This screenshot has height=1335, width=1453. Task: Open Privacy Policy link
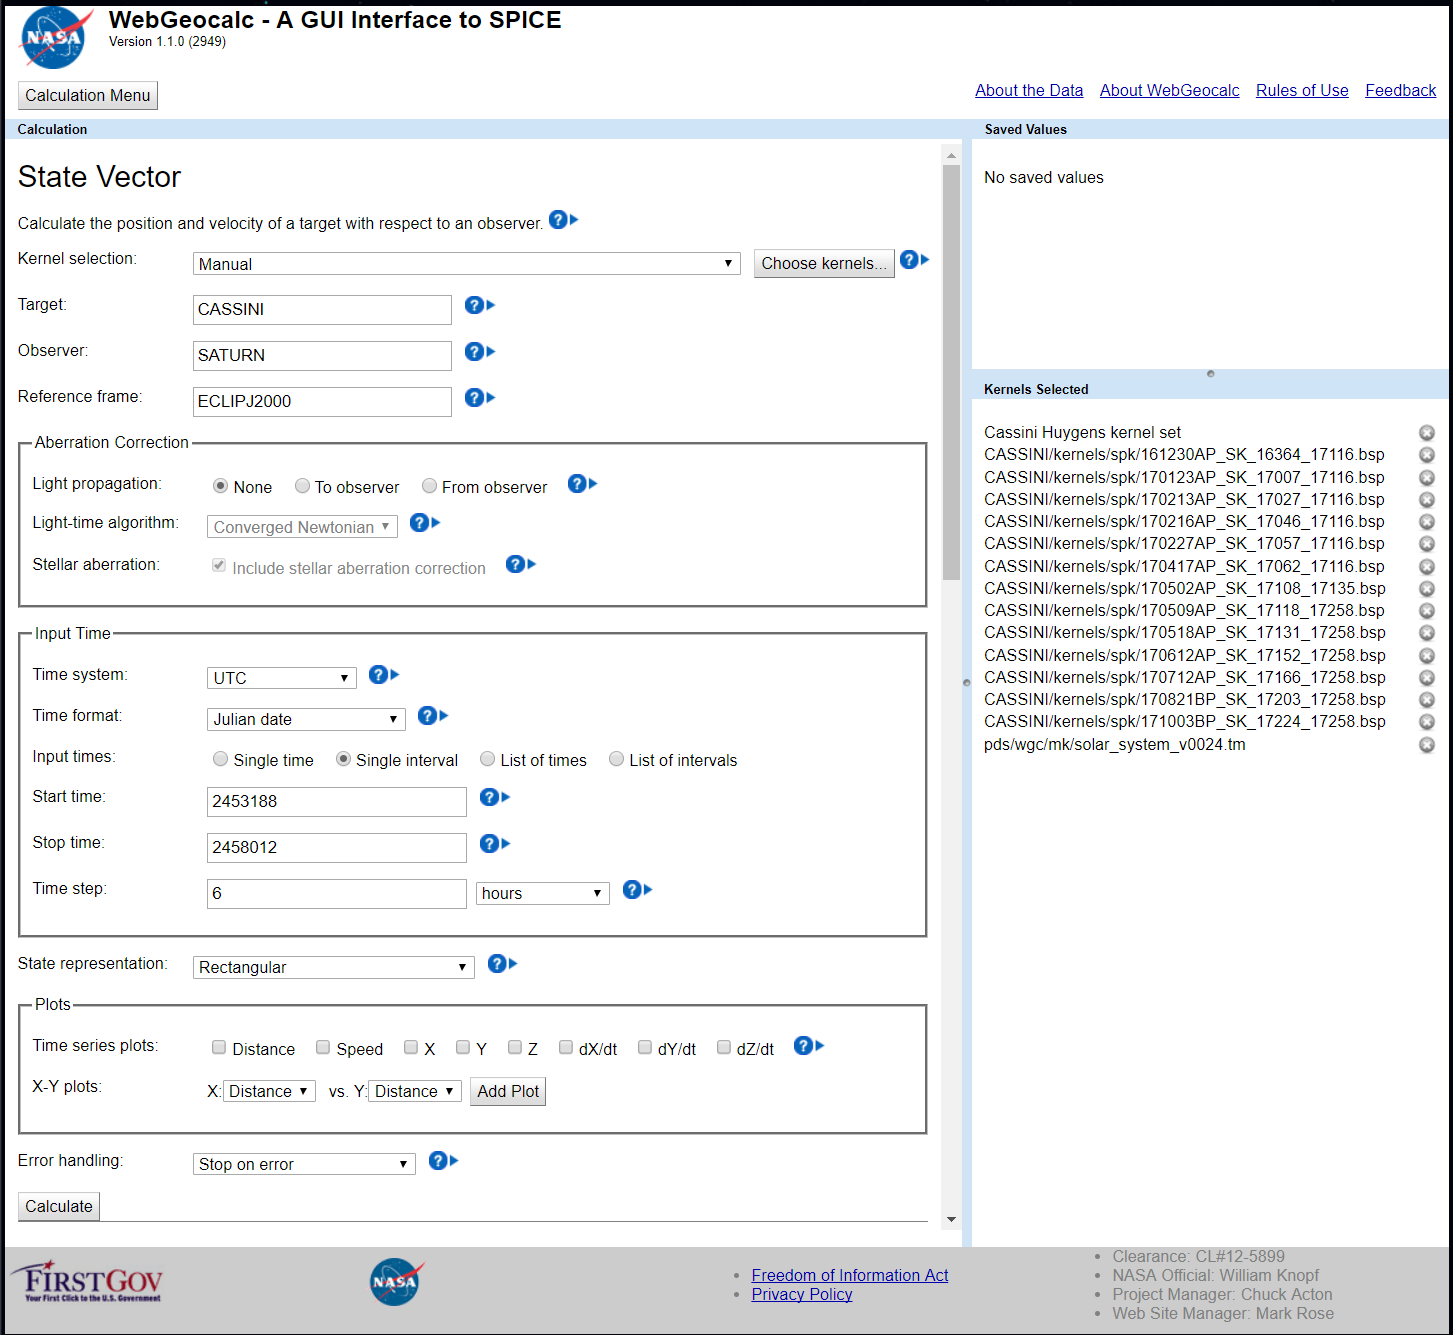802,1294
